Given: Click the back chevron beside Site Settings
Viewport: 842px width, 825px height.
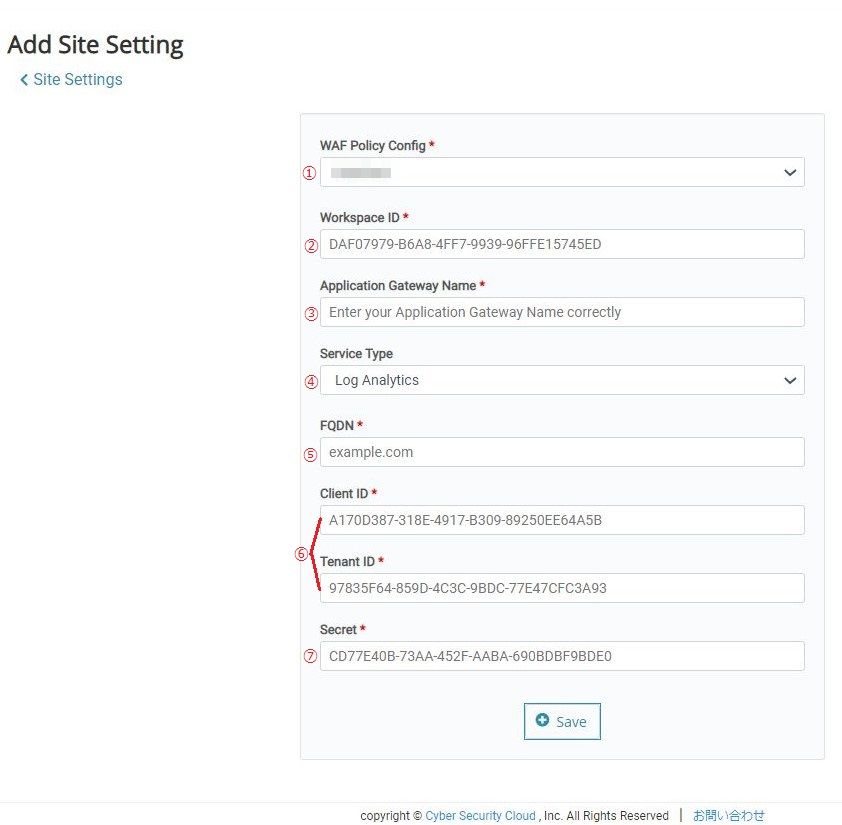Looking at the screenshot, I should pyautogui.click(x=24, y=80).
